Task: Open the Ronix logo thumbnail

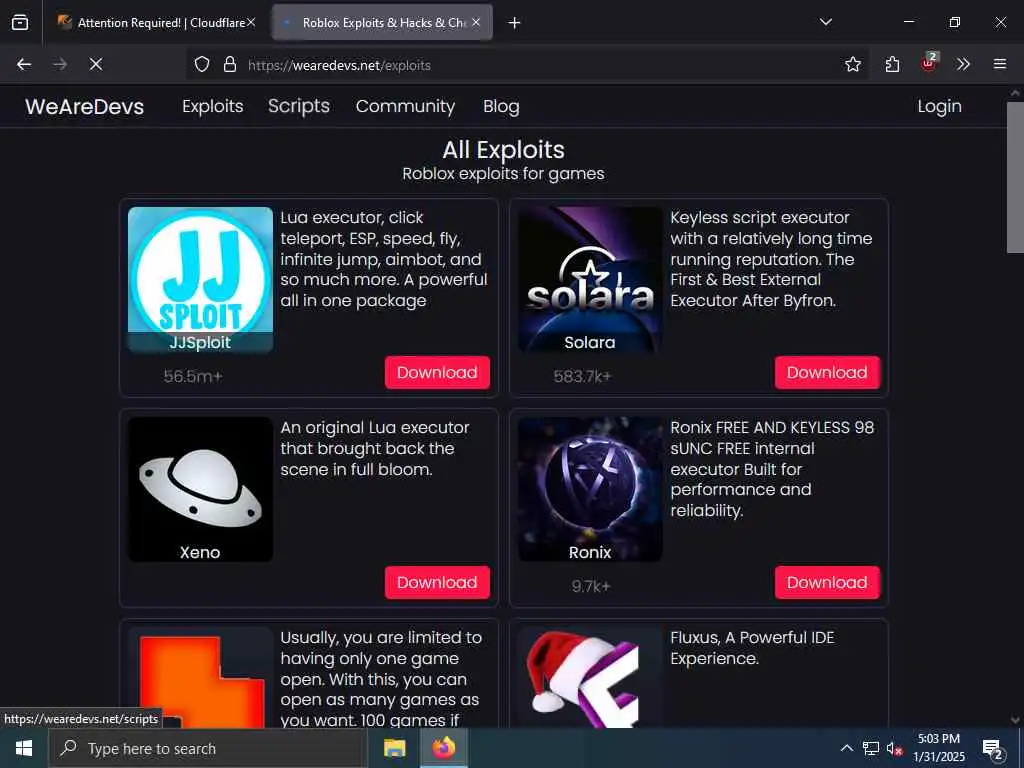Action: coord(590,490)
